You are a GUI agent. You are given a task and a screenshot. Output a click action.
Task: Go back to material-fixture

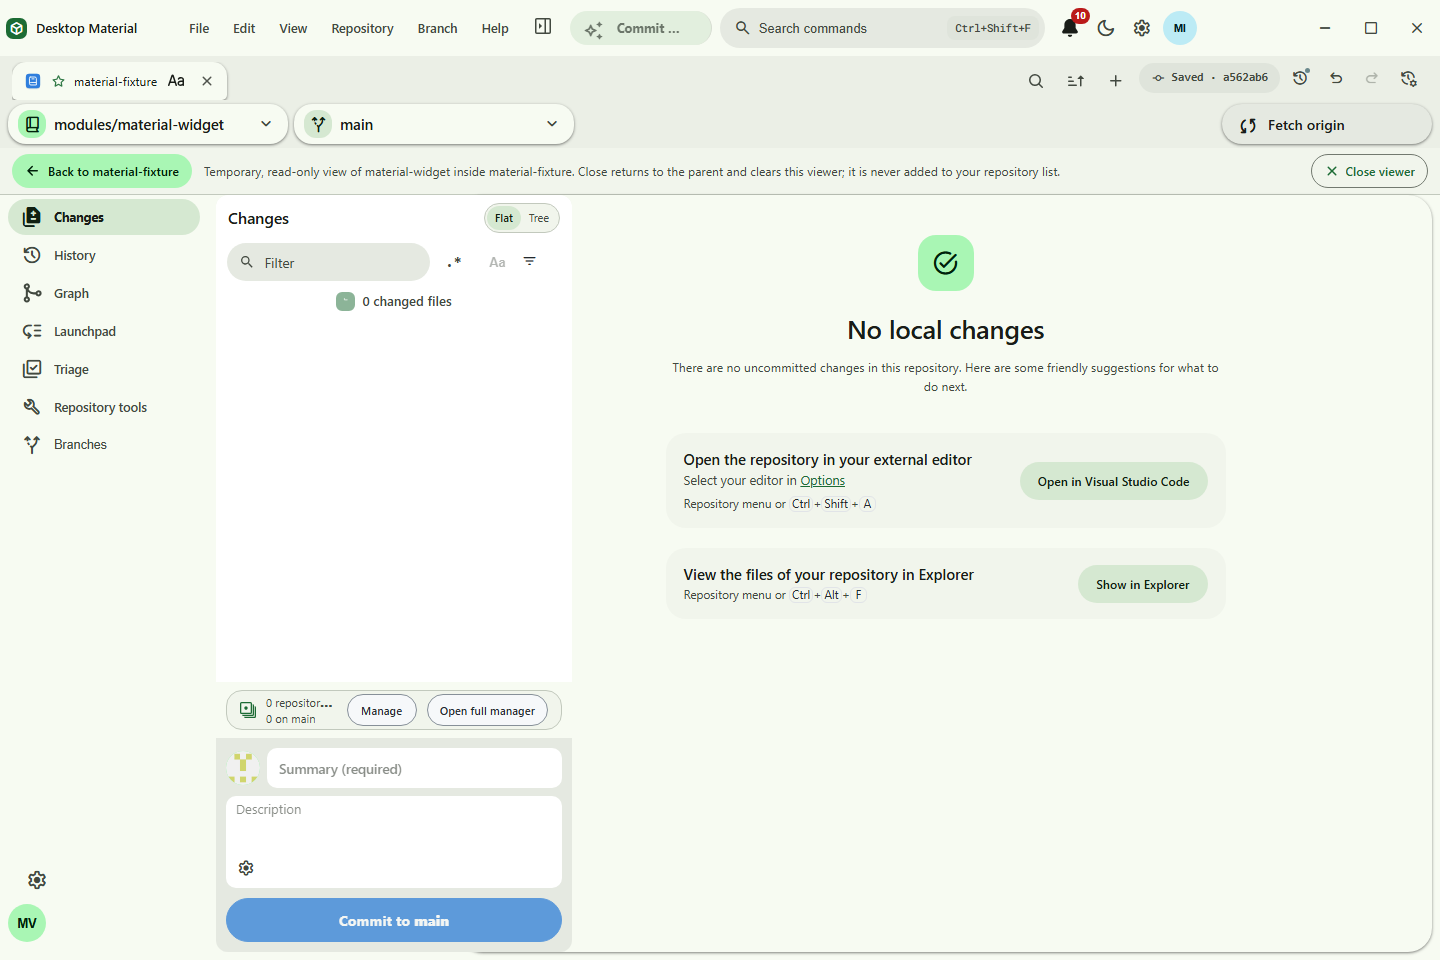point(102,171)
